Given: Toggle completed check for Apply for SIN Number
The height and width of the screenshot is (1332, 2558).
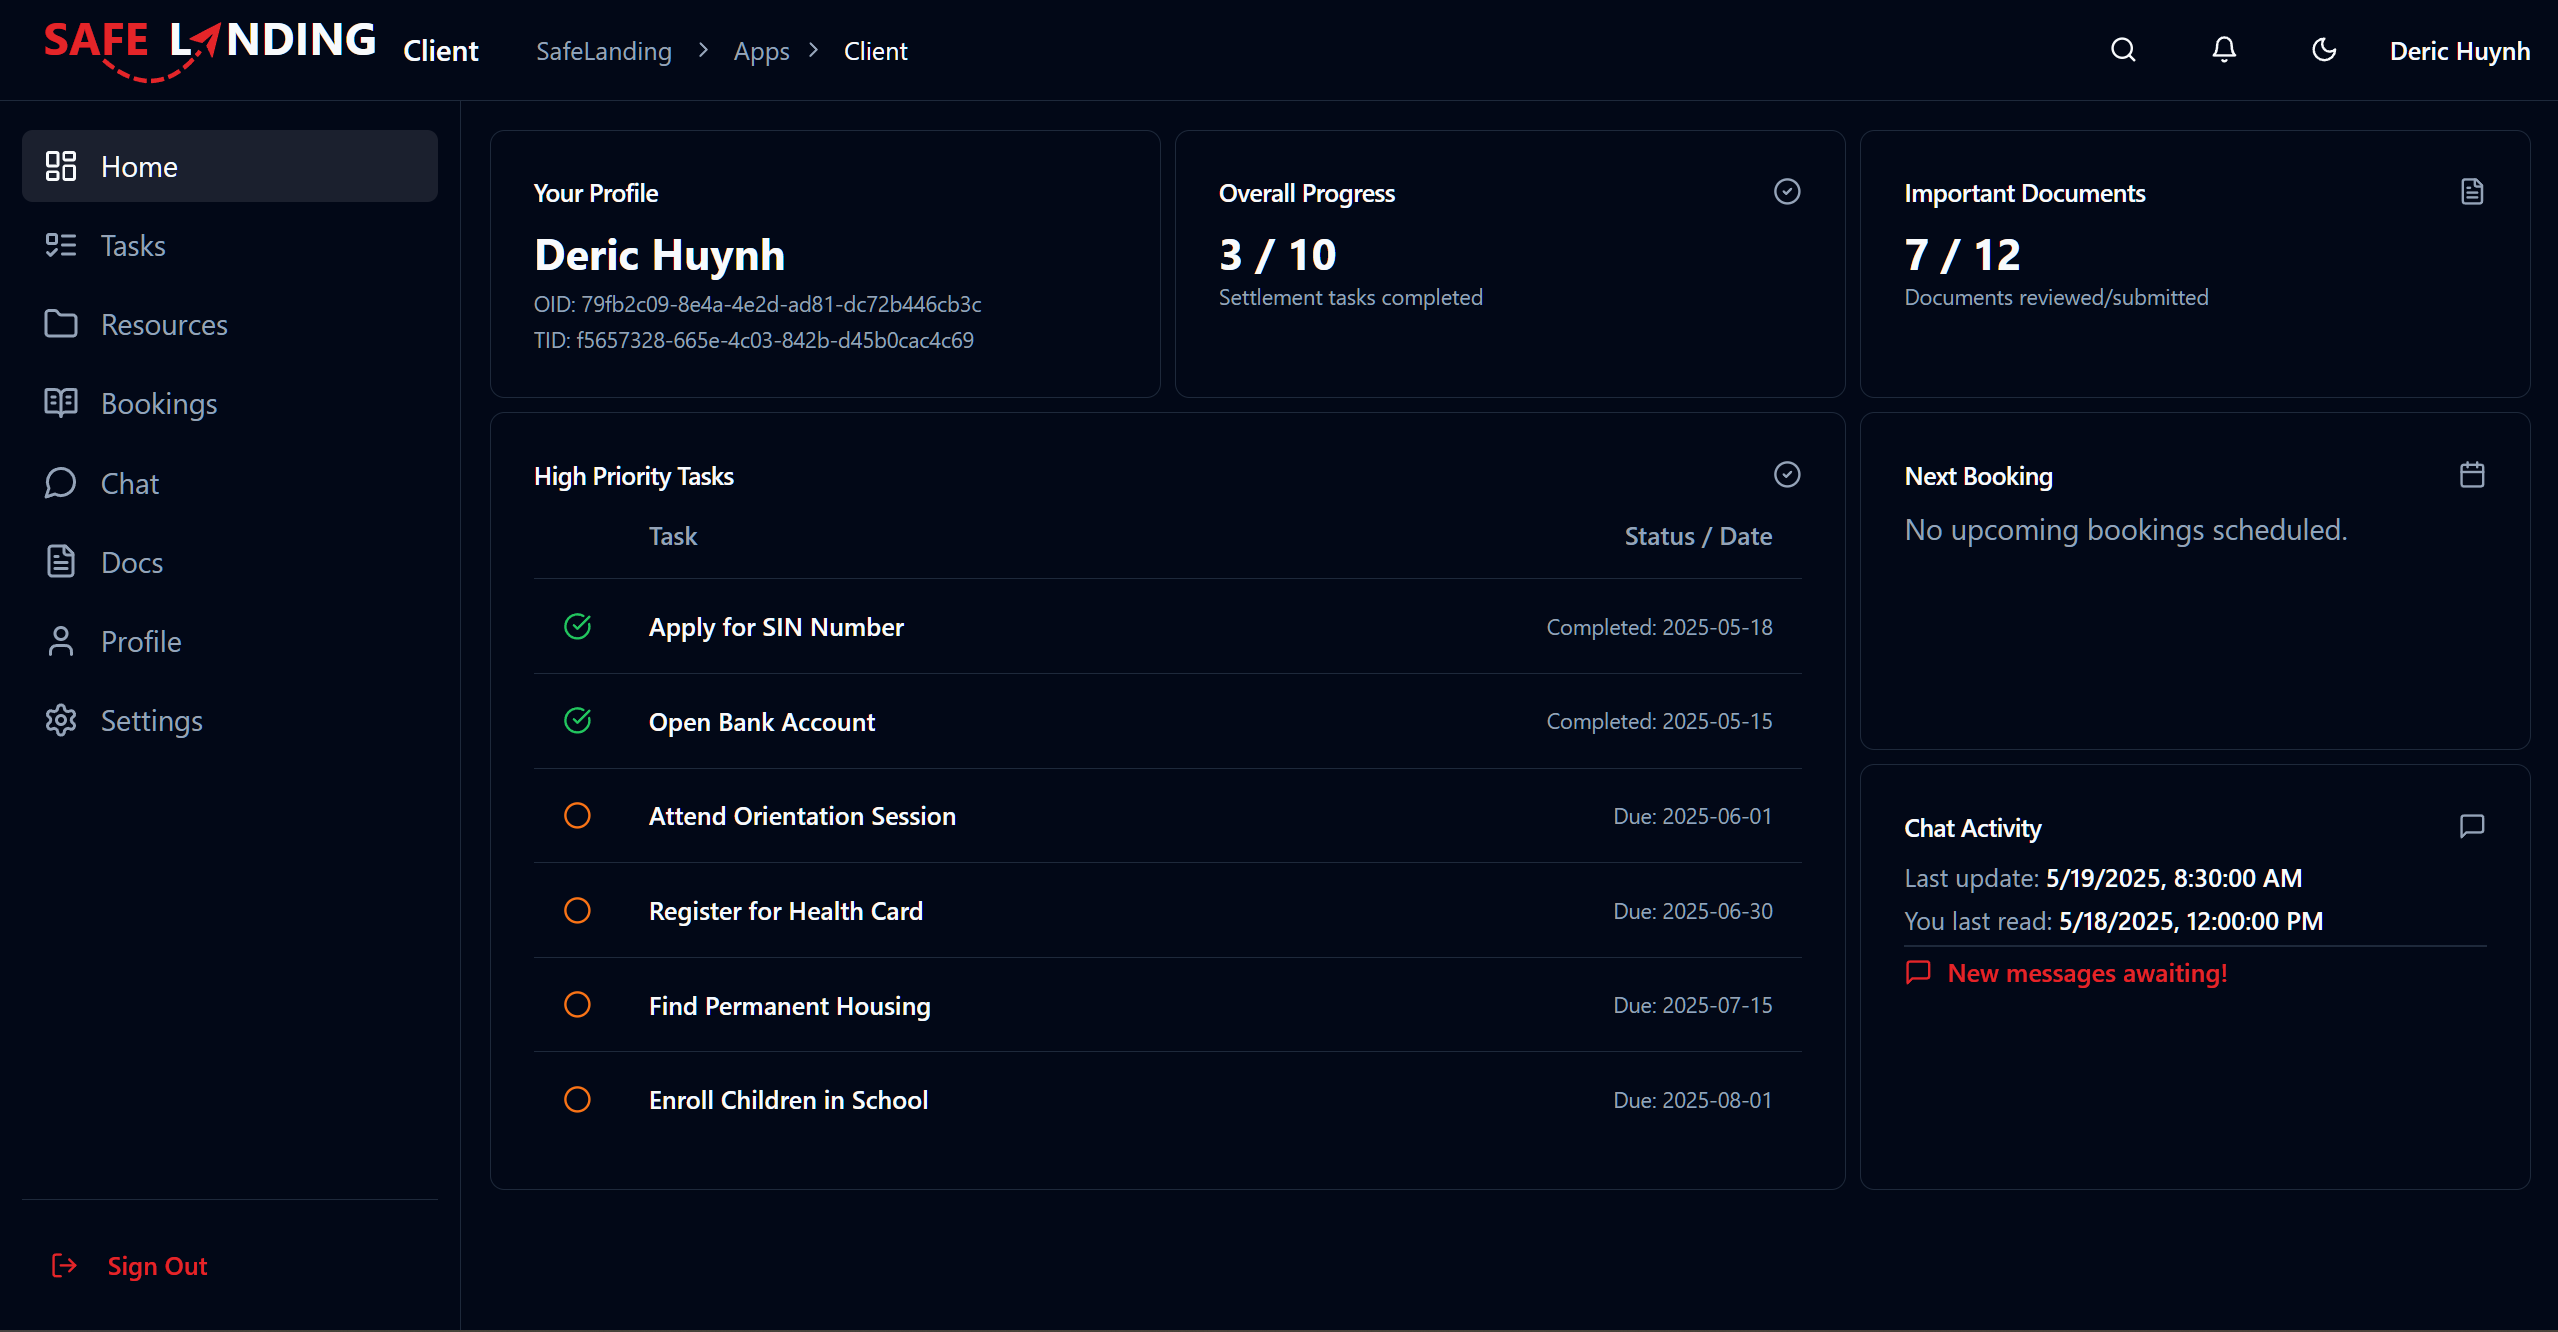Looking at the screenshot, I should tap(577, 627).
